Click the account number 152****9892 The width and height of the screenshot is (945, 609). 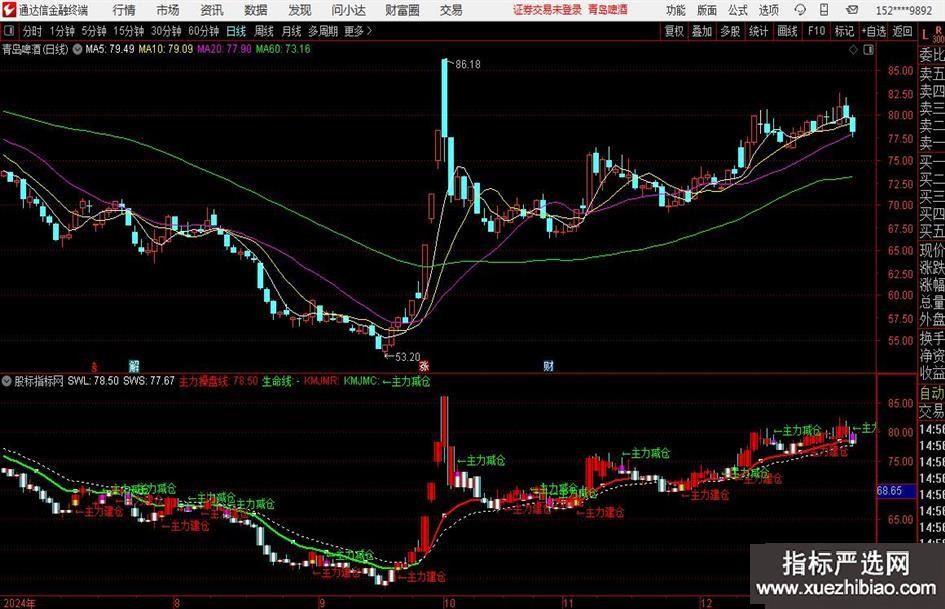tap(904, 10)
